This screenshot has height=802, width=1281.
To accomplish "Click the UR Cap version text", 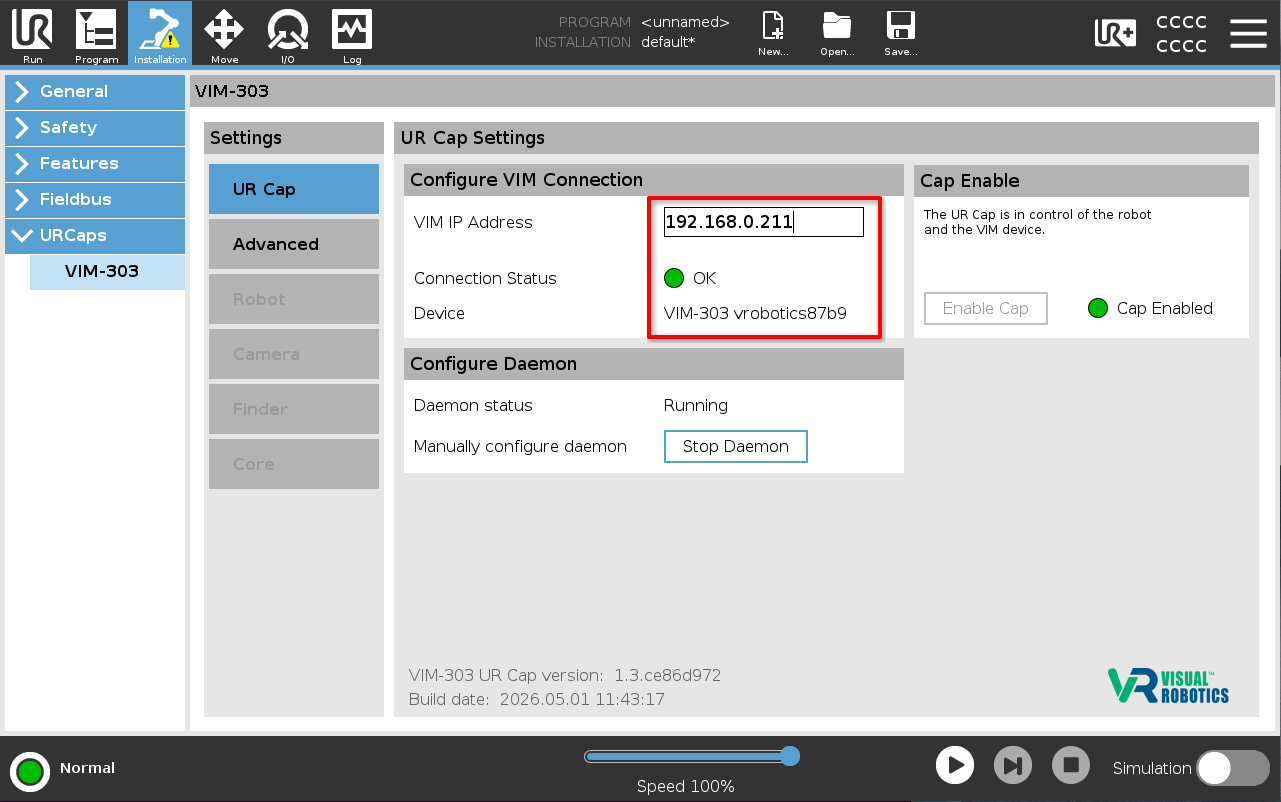I will click(565, 675).
